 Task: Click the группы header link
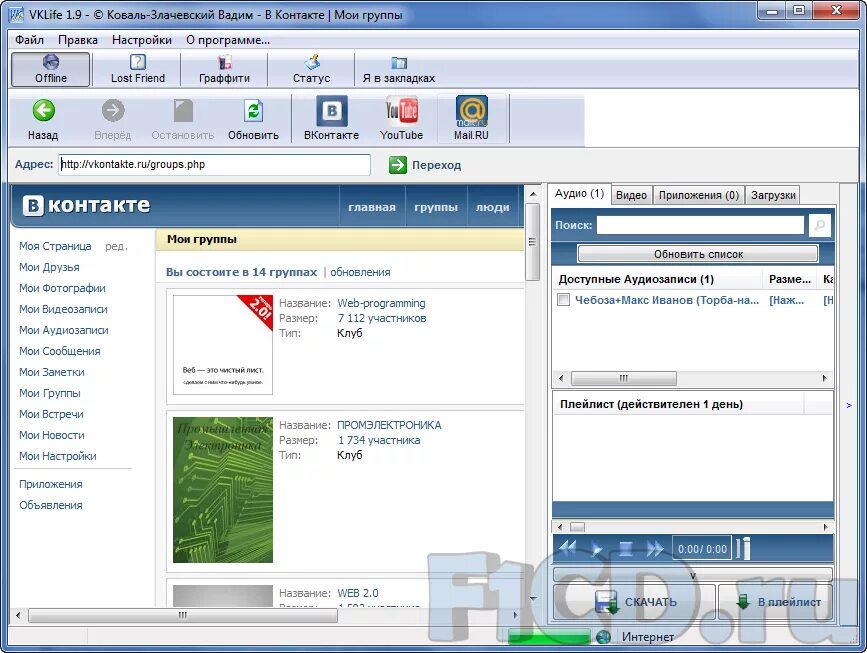click(x=436, y=207)
